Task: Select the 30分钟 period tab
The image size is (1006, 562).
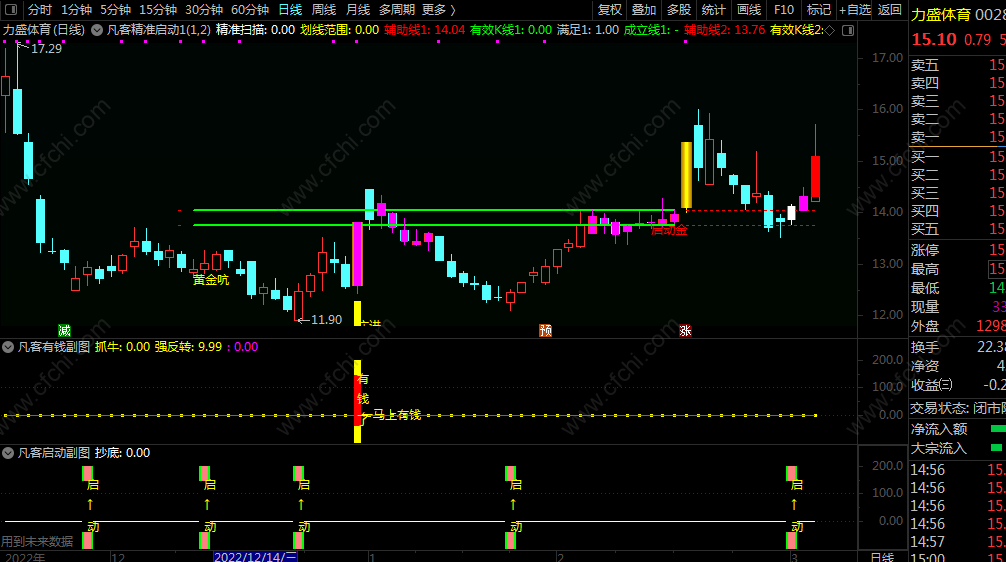Action: 204,10
